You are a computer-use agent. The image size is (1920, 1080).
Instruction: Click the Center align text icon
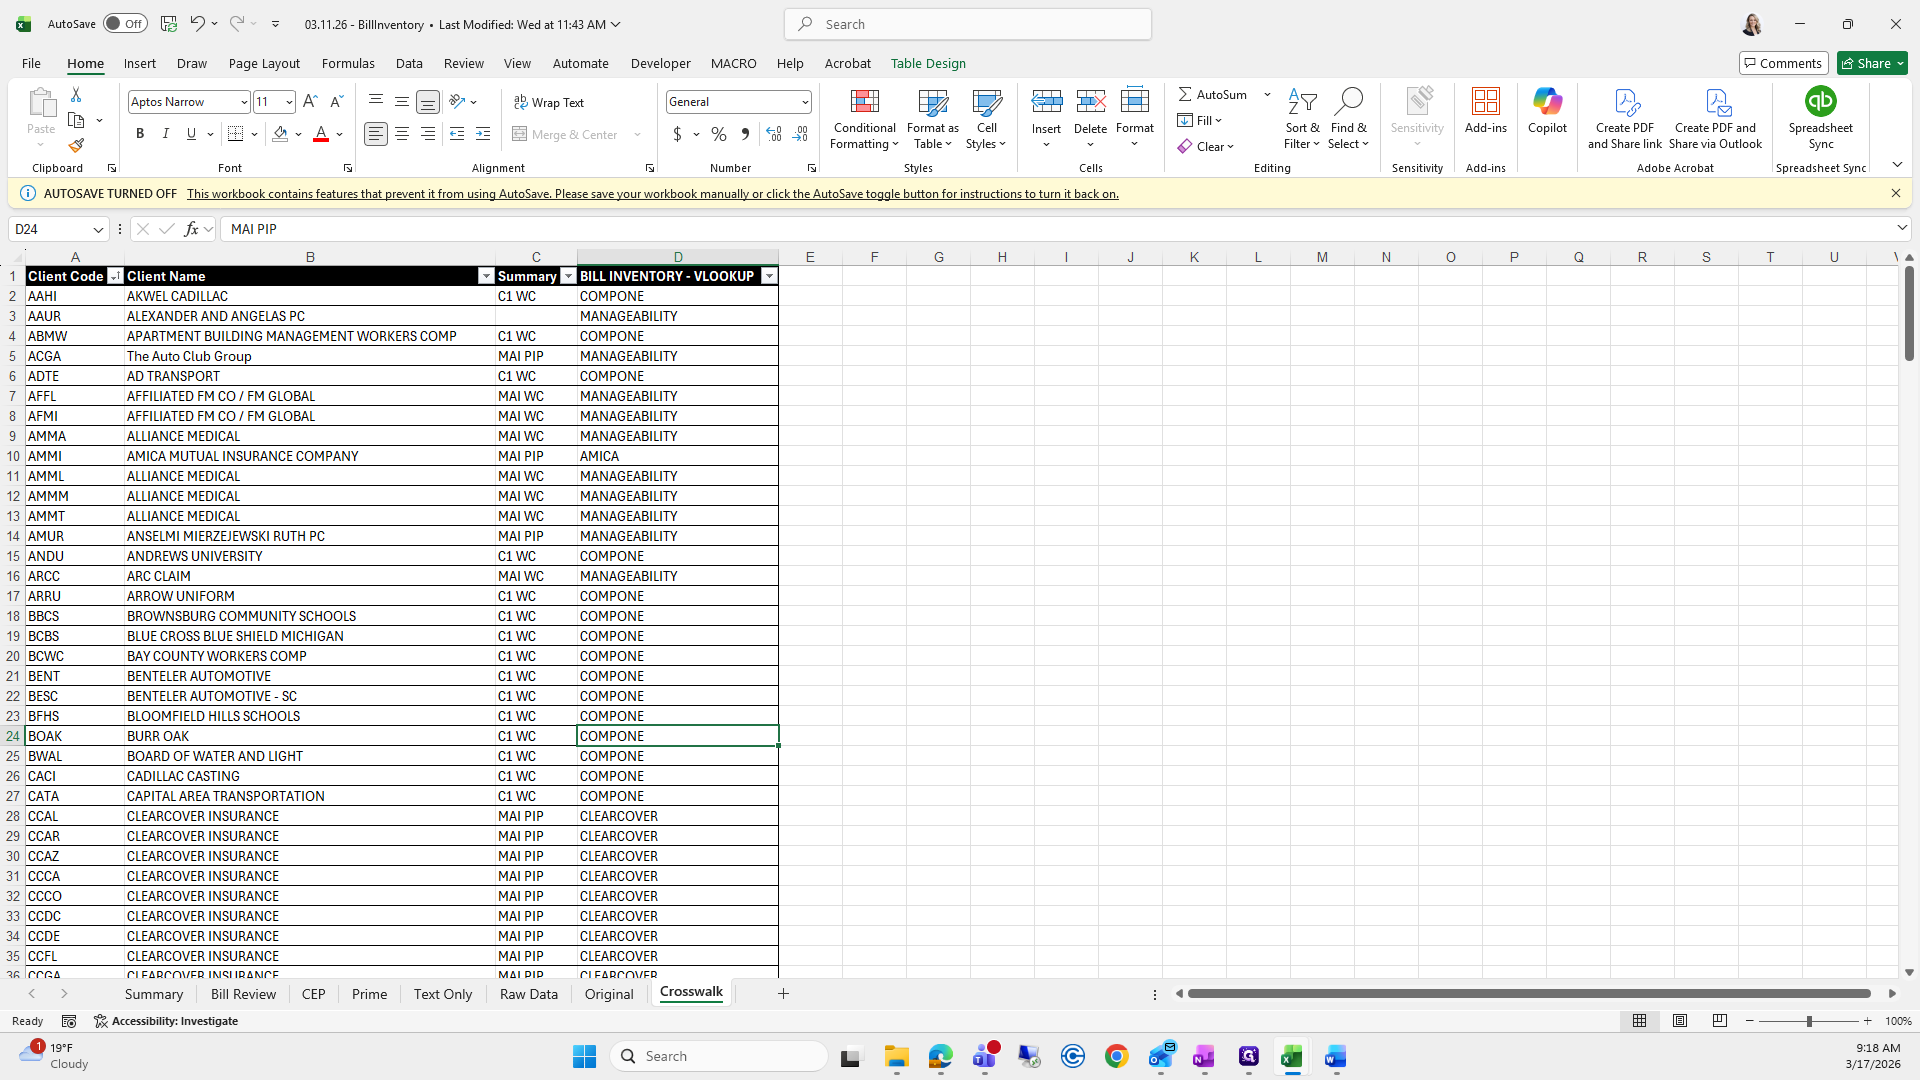click(x=402, y=134)
